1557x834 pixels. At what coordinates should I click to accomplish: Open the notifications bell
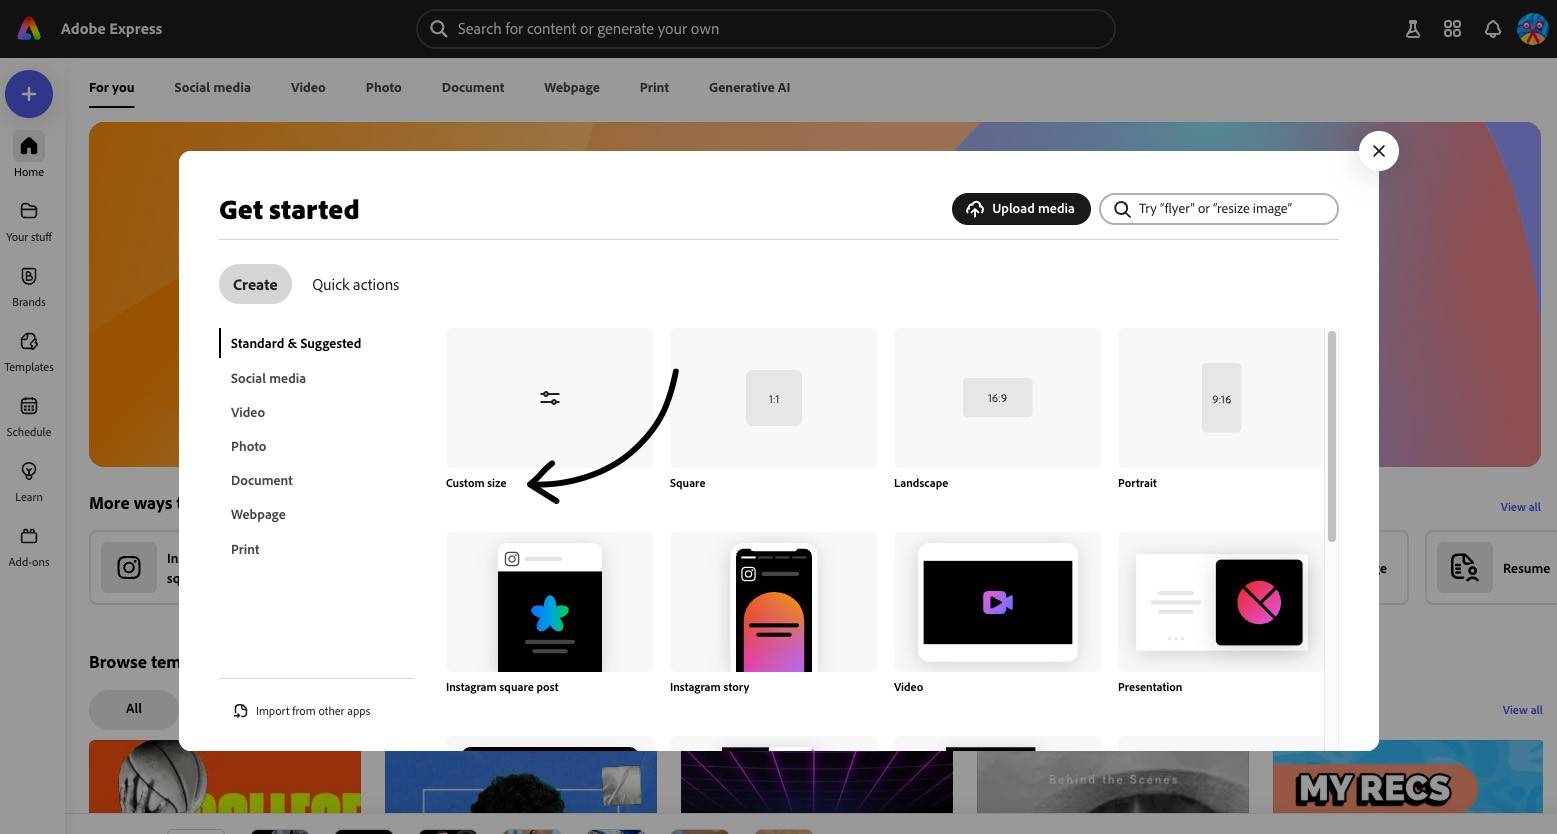coord(1492,29)
